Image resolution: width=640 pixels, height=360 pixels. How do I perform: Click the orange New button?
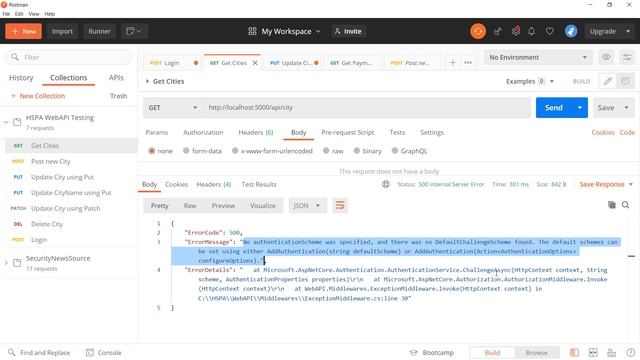pos(24,31)
